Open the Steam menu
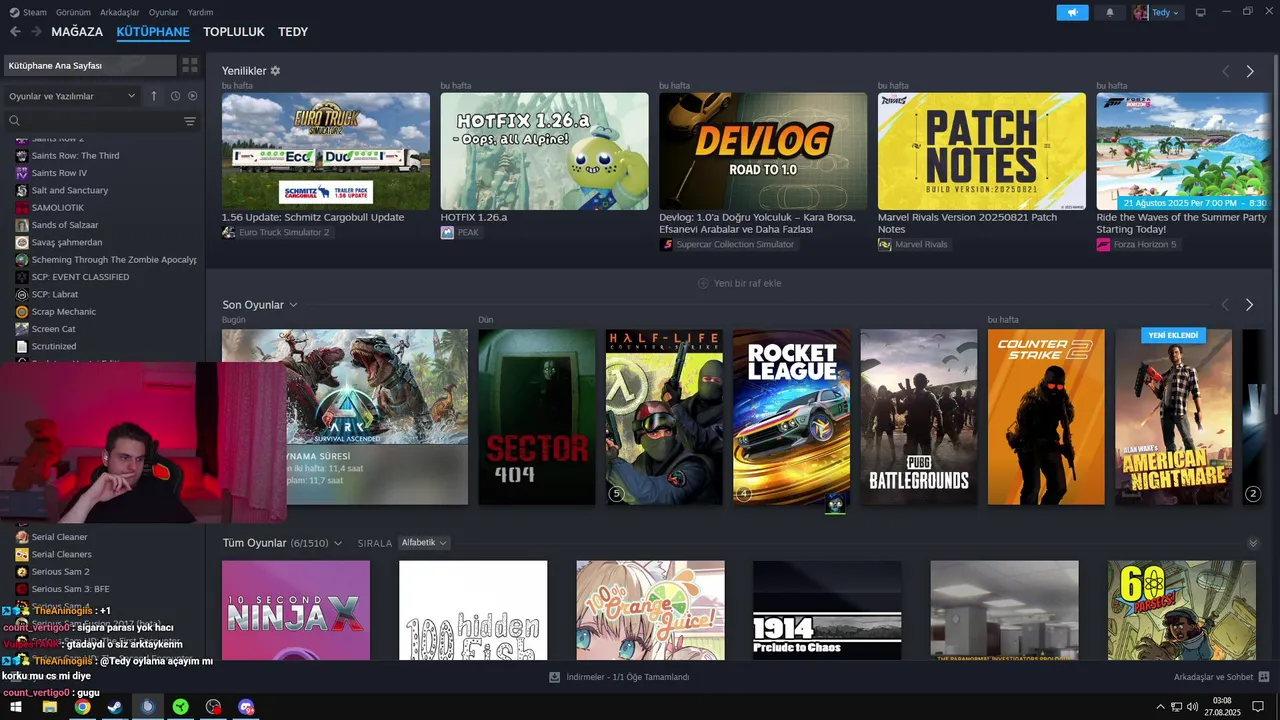Image resolution: width=1280 pixels, height=720 pixels. point(29,12)
